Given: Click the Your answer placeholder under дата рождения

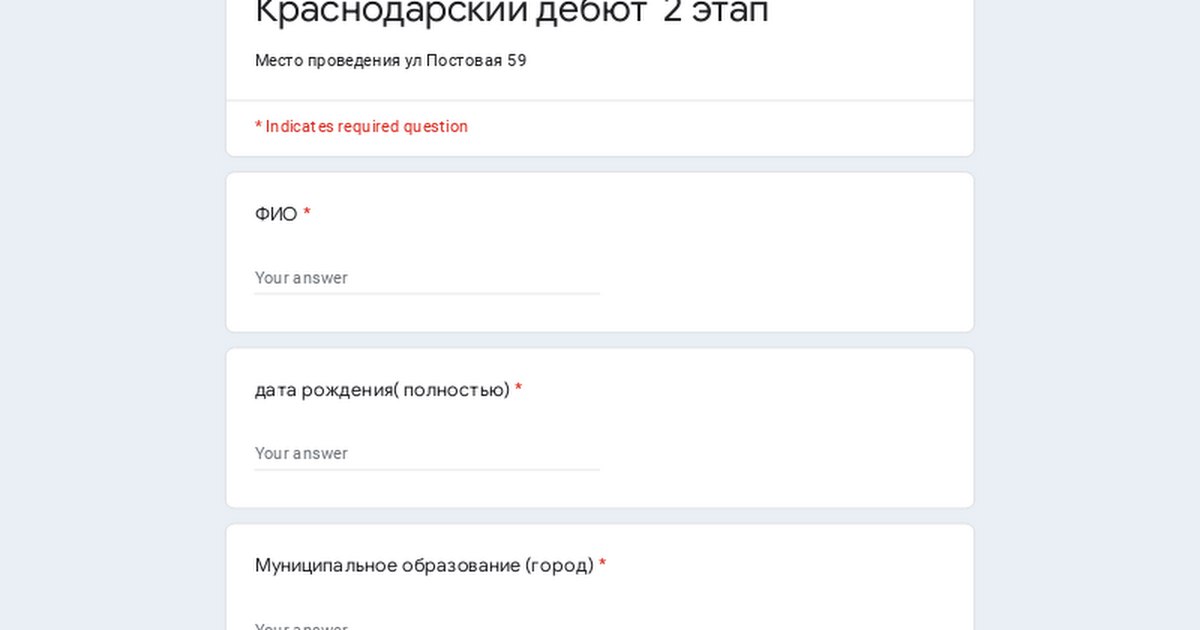Looking at the screenshot, I should [x=301, y=453].
